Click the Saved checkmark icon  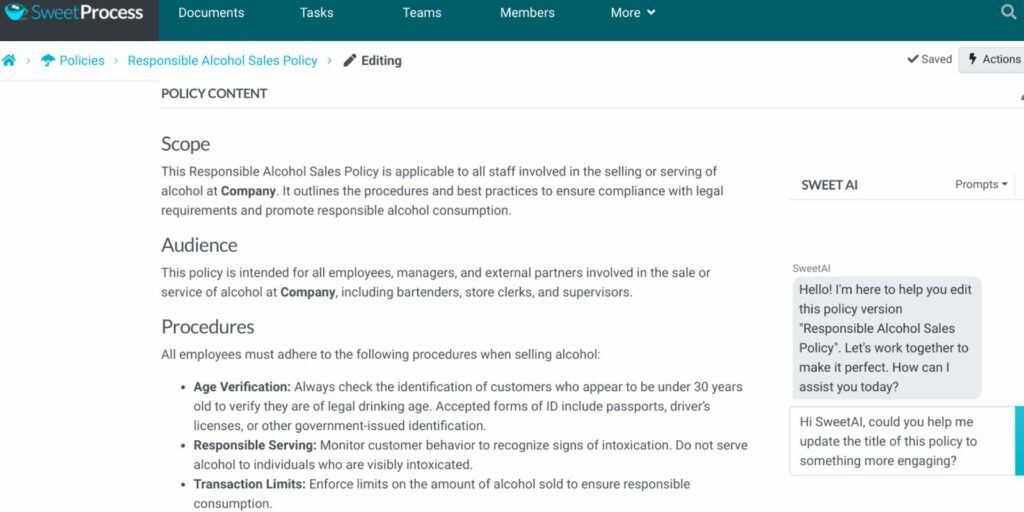pyautogui.click(x=913, y=59)
